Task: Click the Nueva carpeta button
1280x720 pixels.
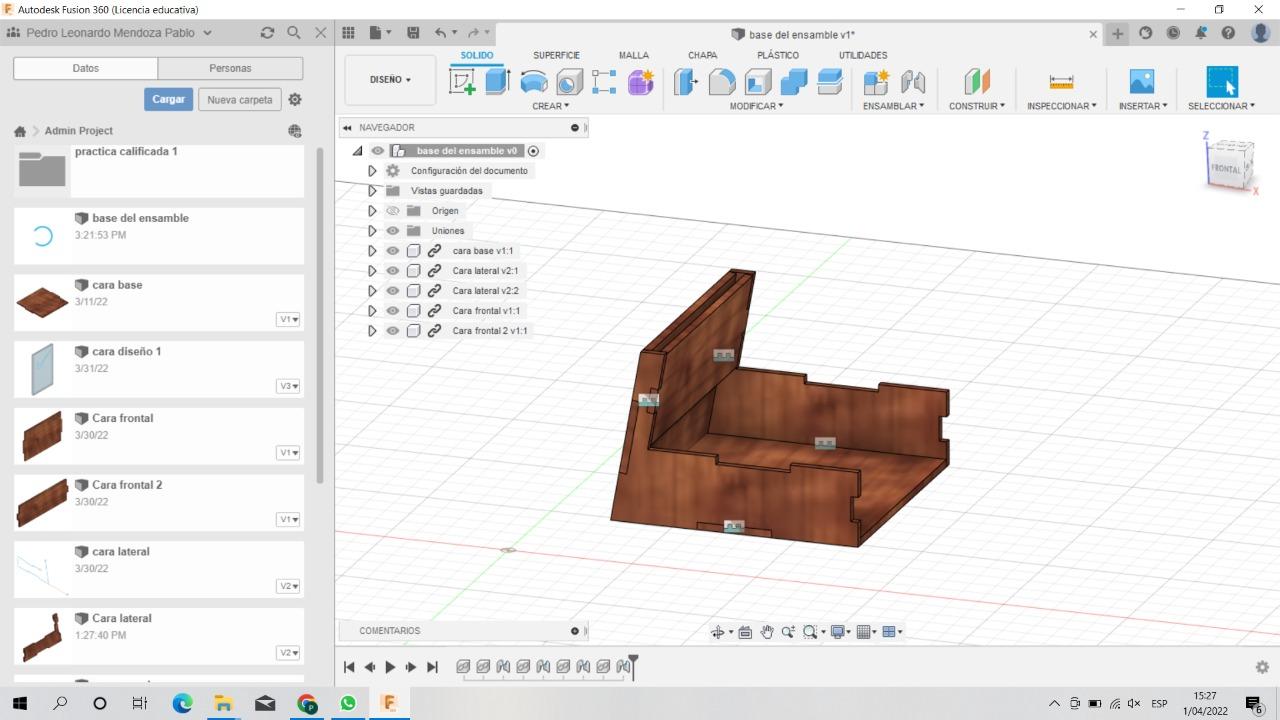Action: click(240, 100)
